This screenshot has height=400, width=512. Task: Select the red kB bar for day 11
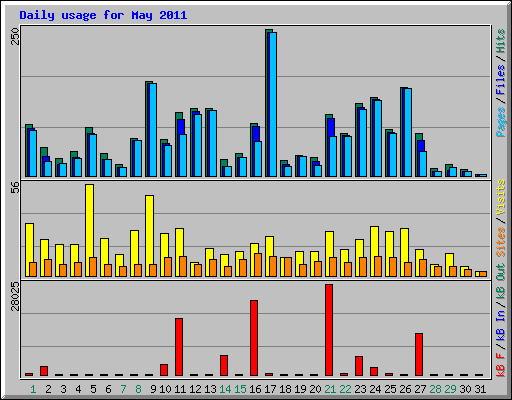tap(179, 347)
